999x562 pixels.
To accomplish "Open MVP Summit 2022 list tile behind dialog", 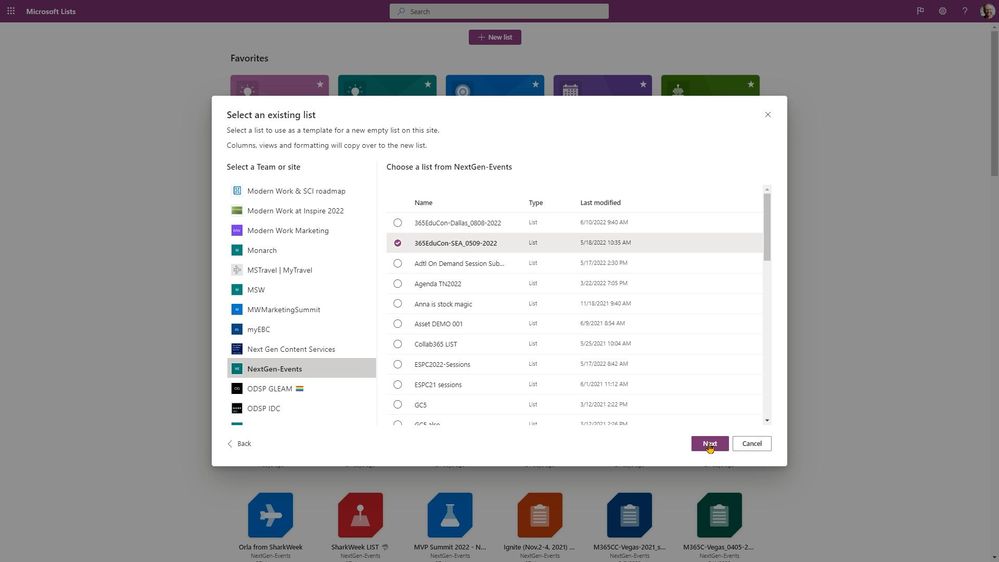I will [x=450, y=515].
